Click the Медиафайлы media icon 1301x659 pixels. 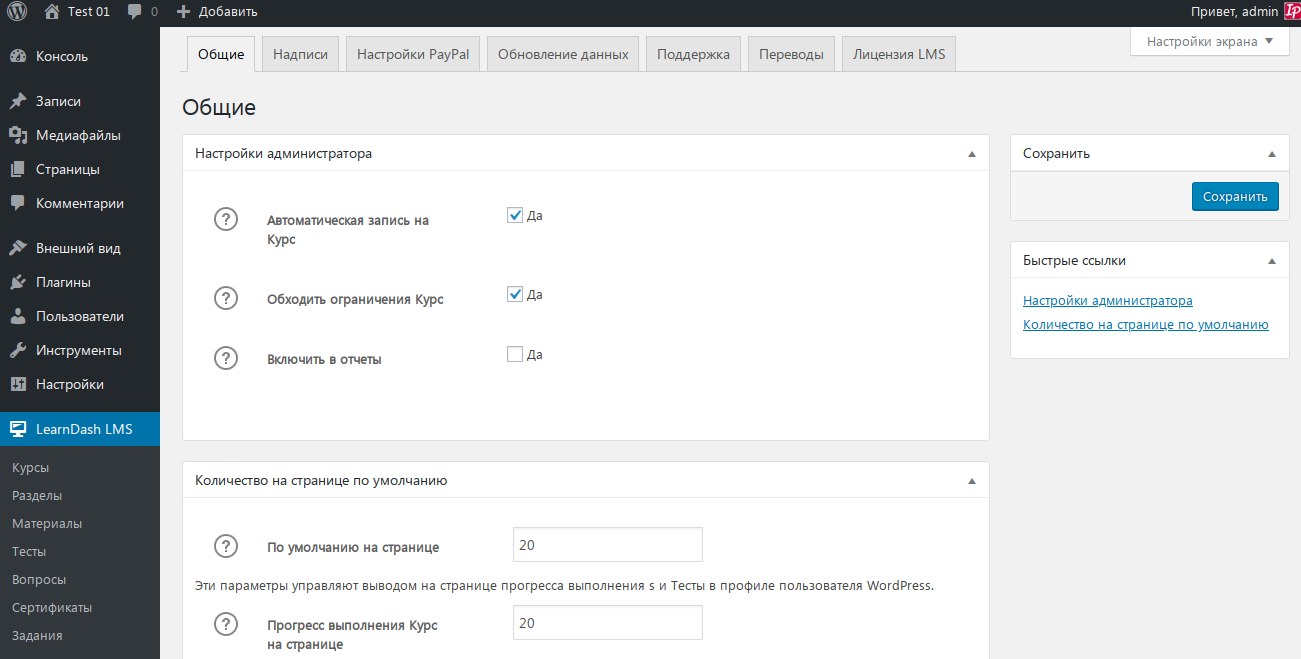(18, 135)
